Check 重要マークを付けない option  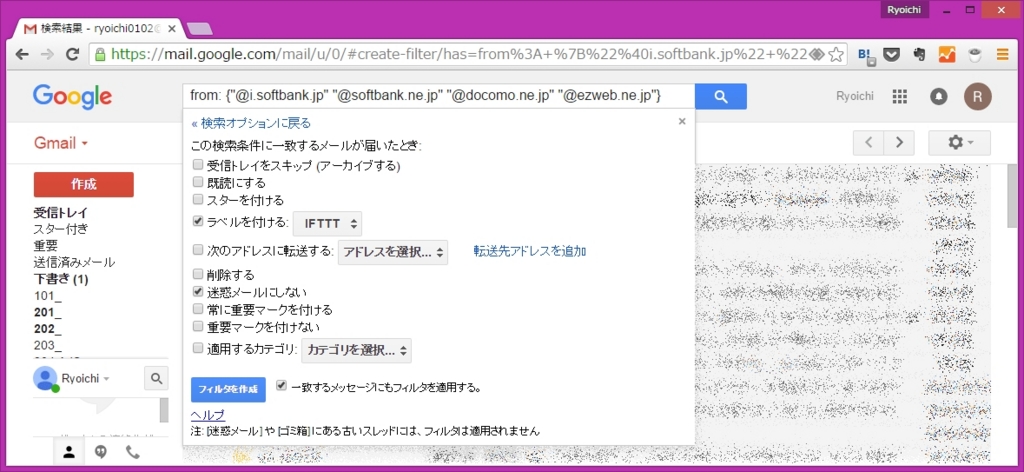click(x=198, y=325)
